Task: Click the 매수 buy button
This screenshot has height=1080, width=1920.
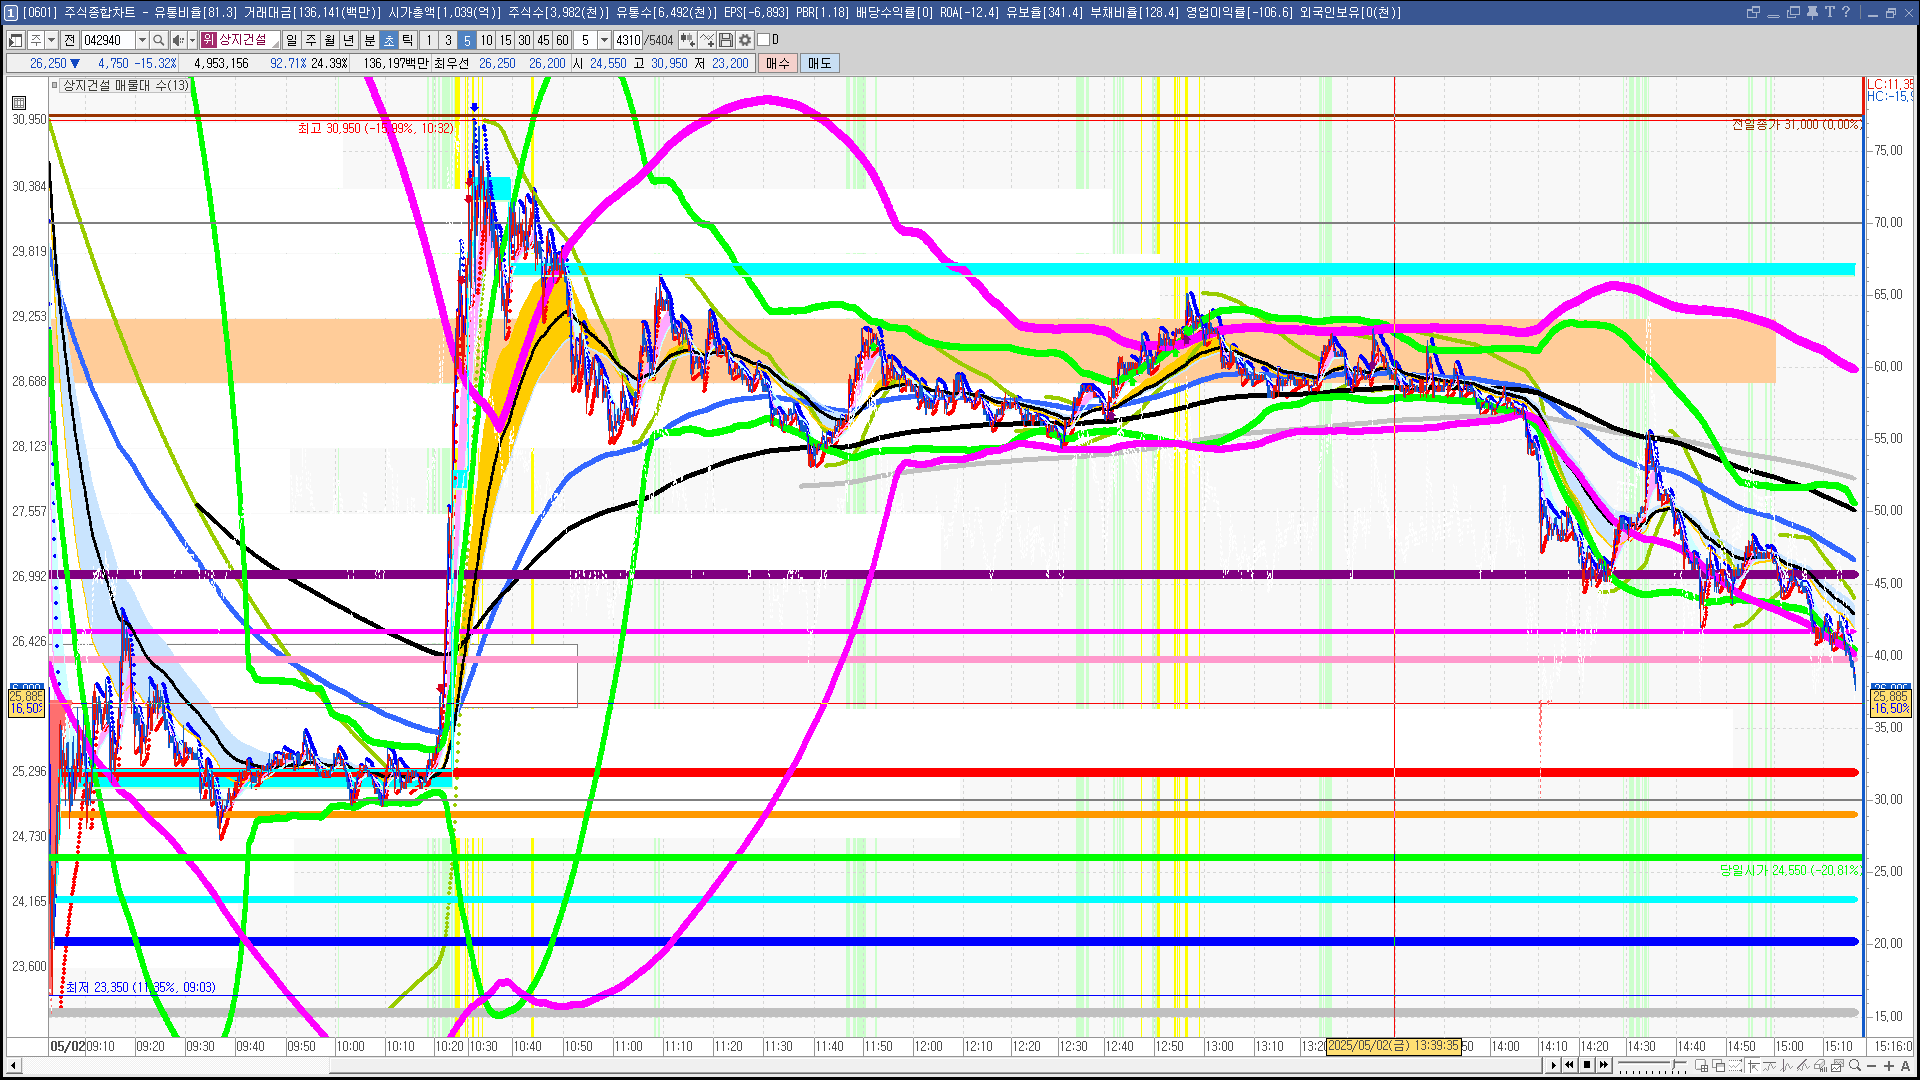Action: coord(778,63)
